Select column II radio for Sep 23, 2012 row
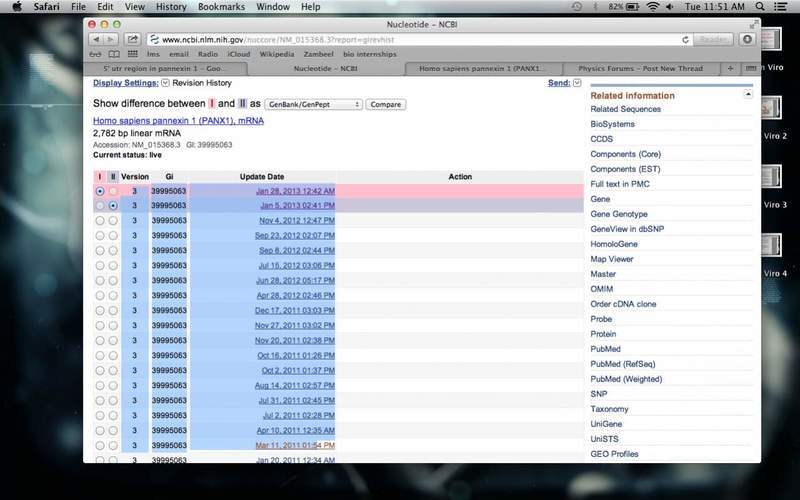800x500 pixels. (x=113, y=236)
